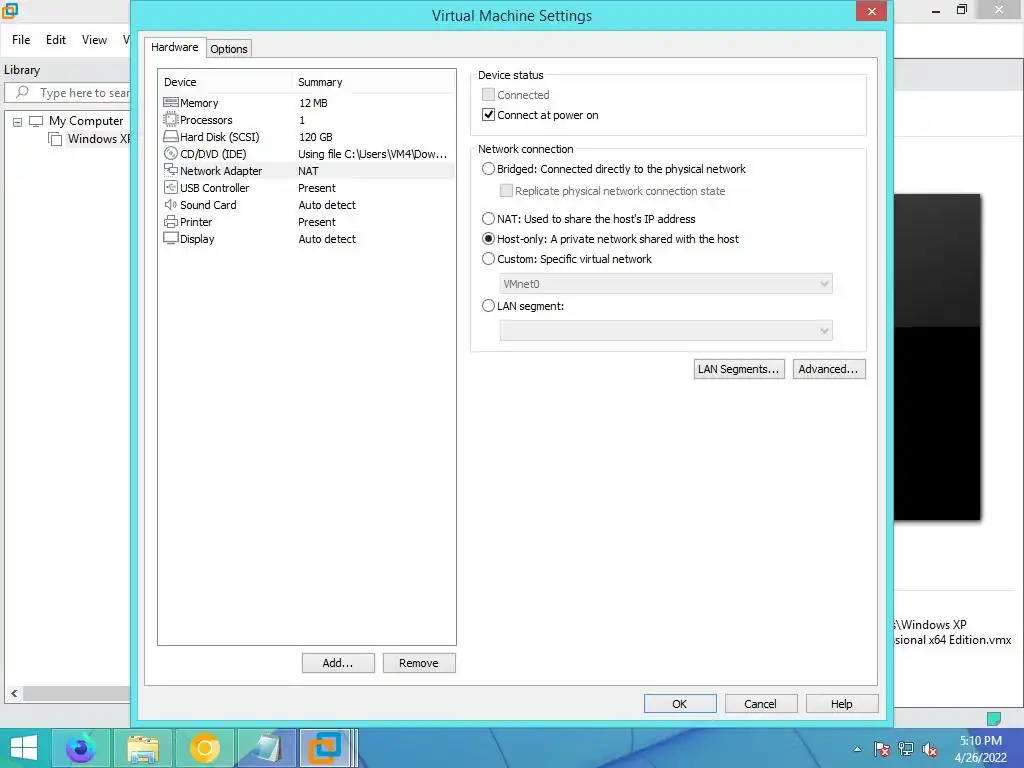
Task: Open the Windows Start button
Action: pyautogui.click(x=24, y=748)
